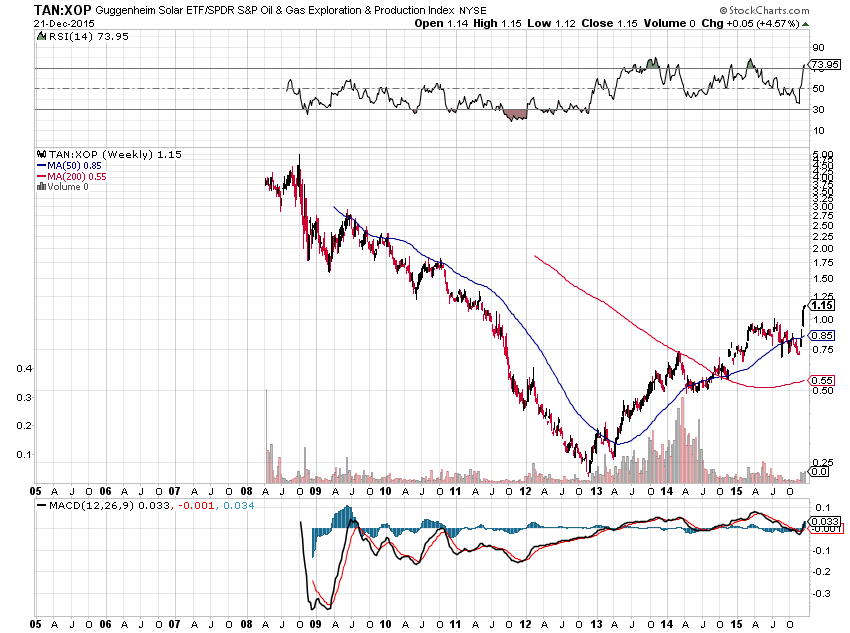Click the 30 level on the RSI axis
This screenshot has width=850, height=633.
point(818,109)
